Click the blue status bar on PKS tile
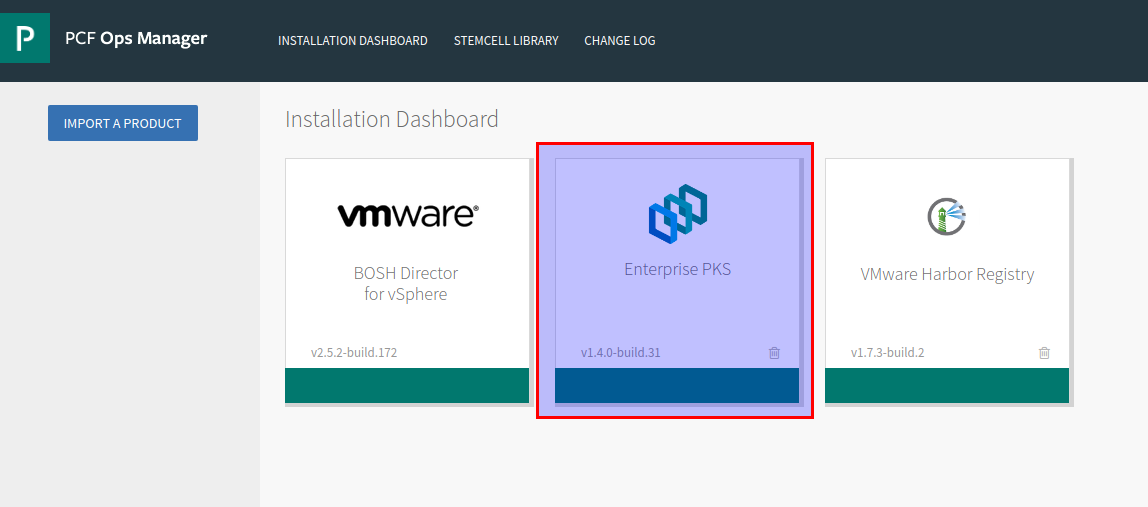1148x507 pixels. pos(677,385)
